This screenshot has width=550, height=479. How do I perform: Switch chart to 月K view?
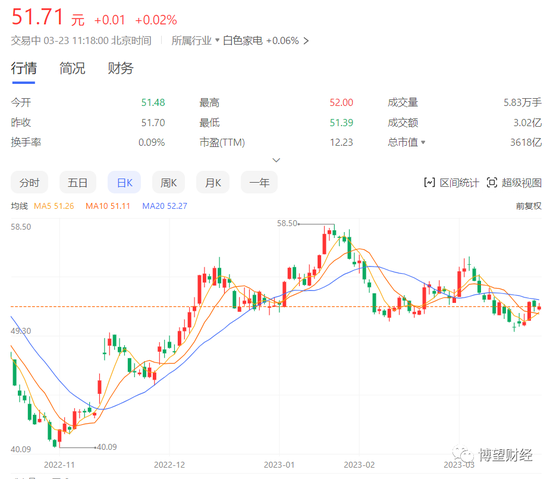pos(213,182)
